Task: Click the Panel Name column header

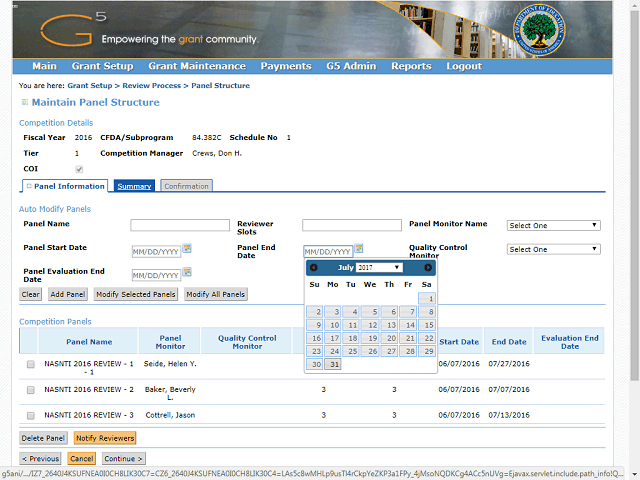Action: (89, 342)
